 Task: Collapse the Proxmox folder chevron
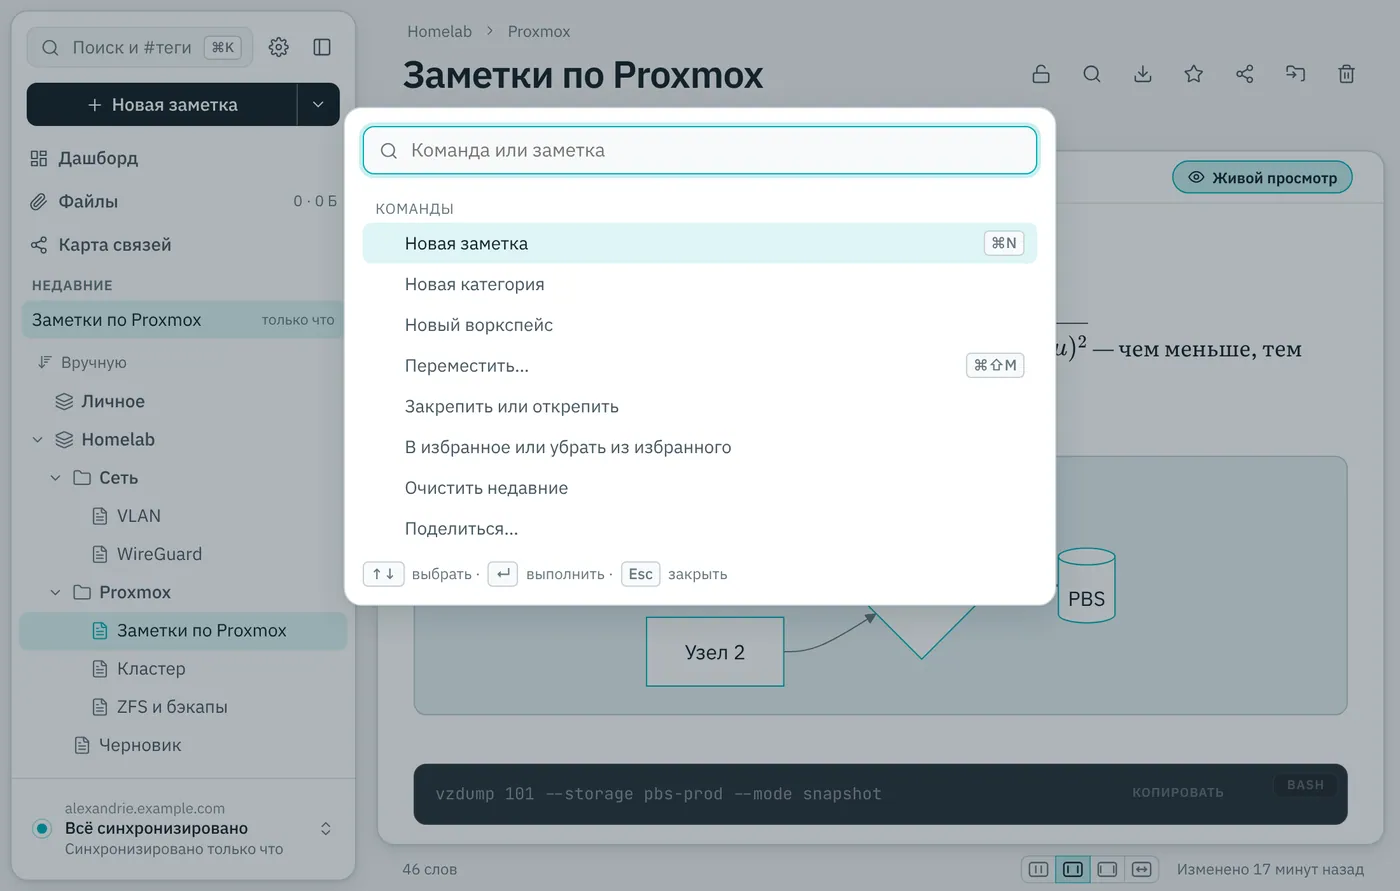(x=56, y=592)
